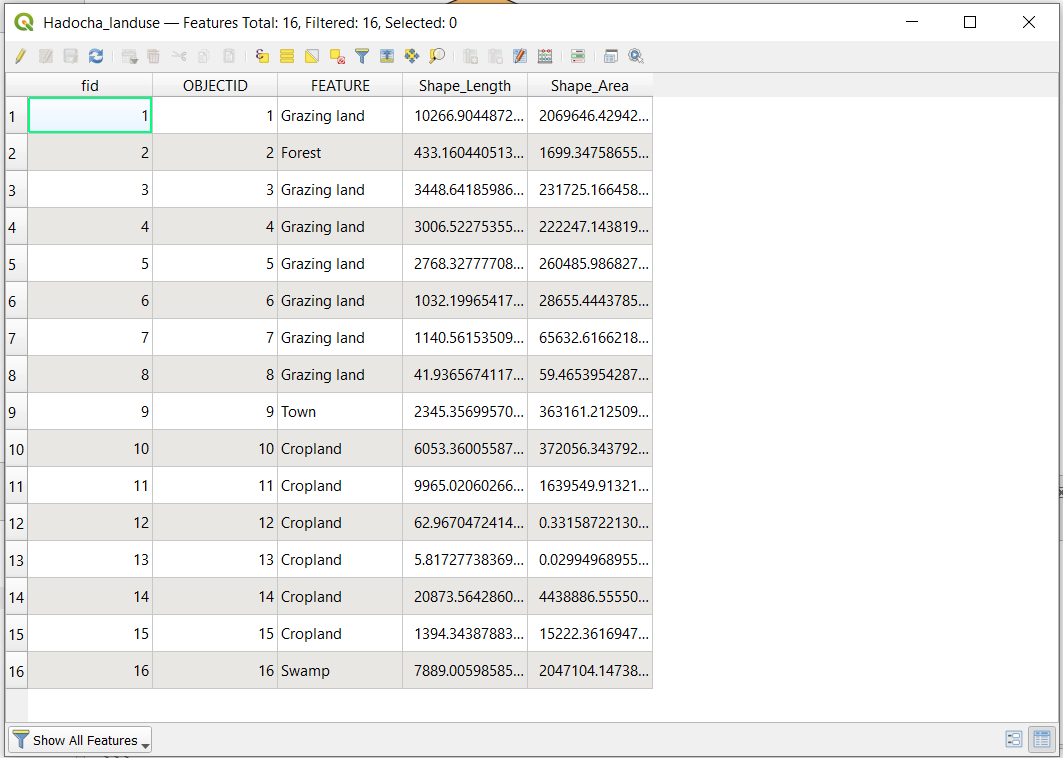Image resolution: width=1063 pixels, height=758 pixels.
Task: Click the invert selection icon
Action: point(312,56)
